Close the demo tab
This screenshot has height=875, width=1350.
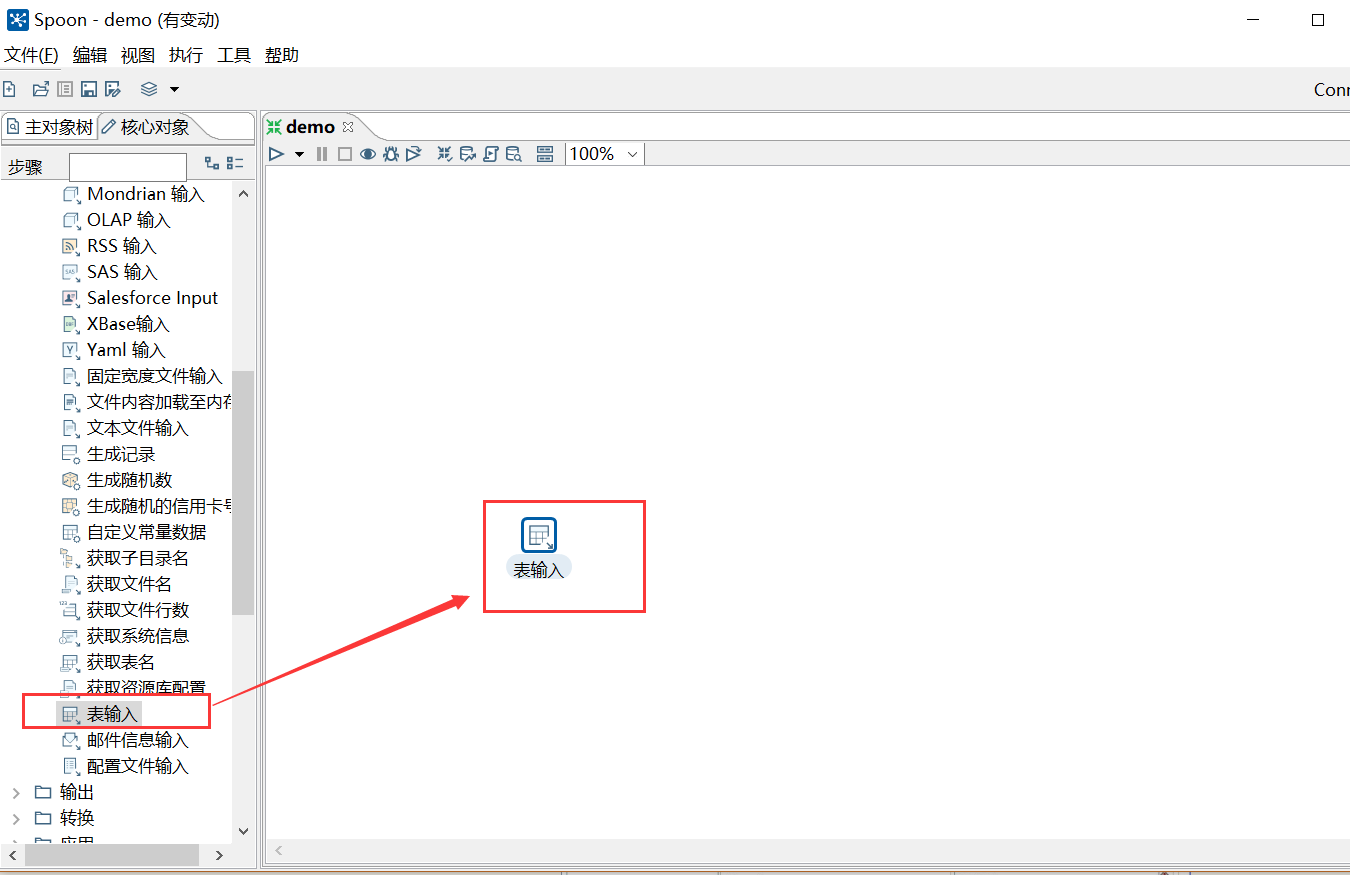[348, 127]
